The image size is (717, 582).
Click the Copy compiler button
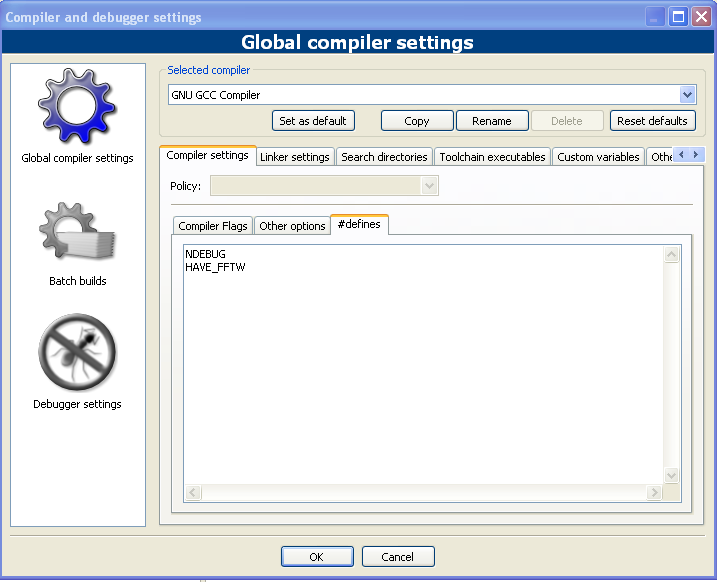tap(417, 121)
